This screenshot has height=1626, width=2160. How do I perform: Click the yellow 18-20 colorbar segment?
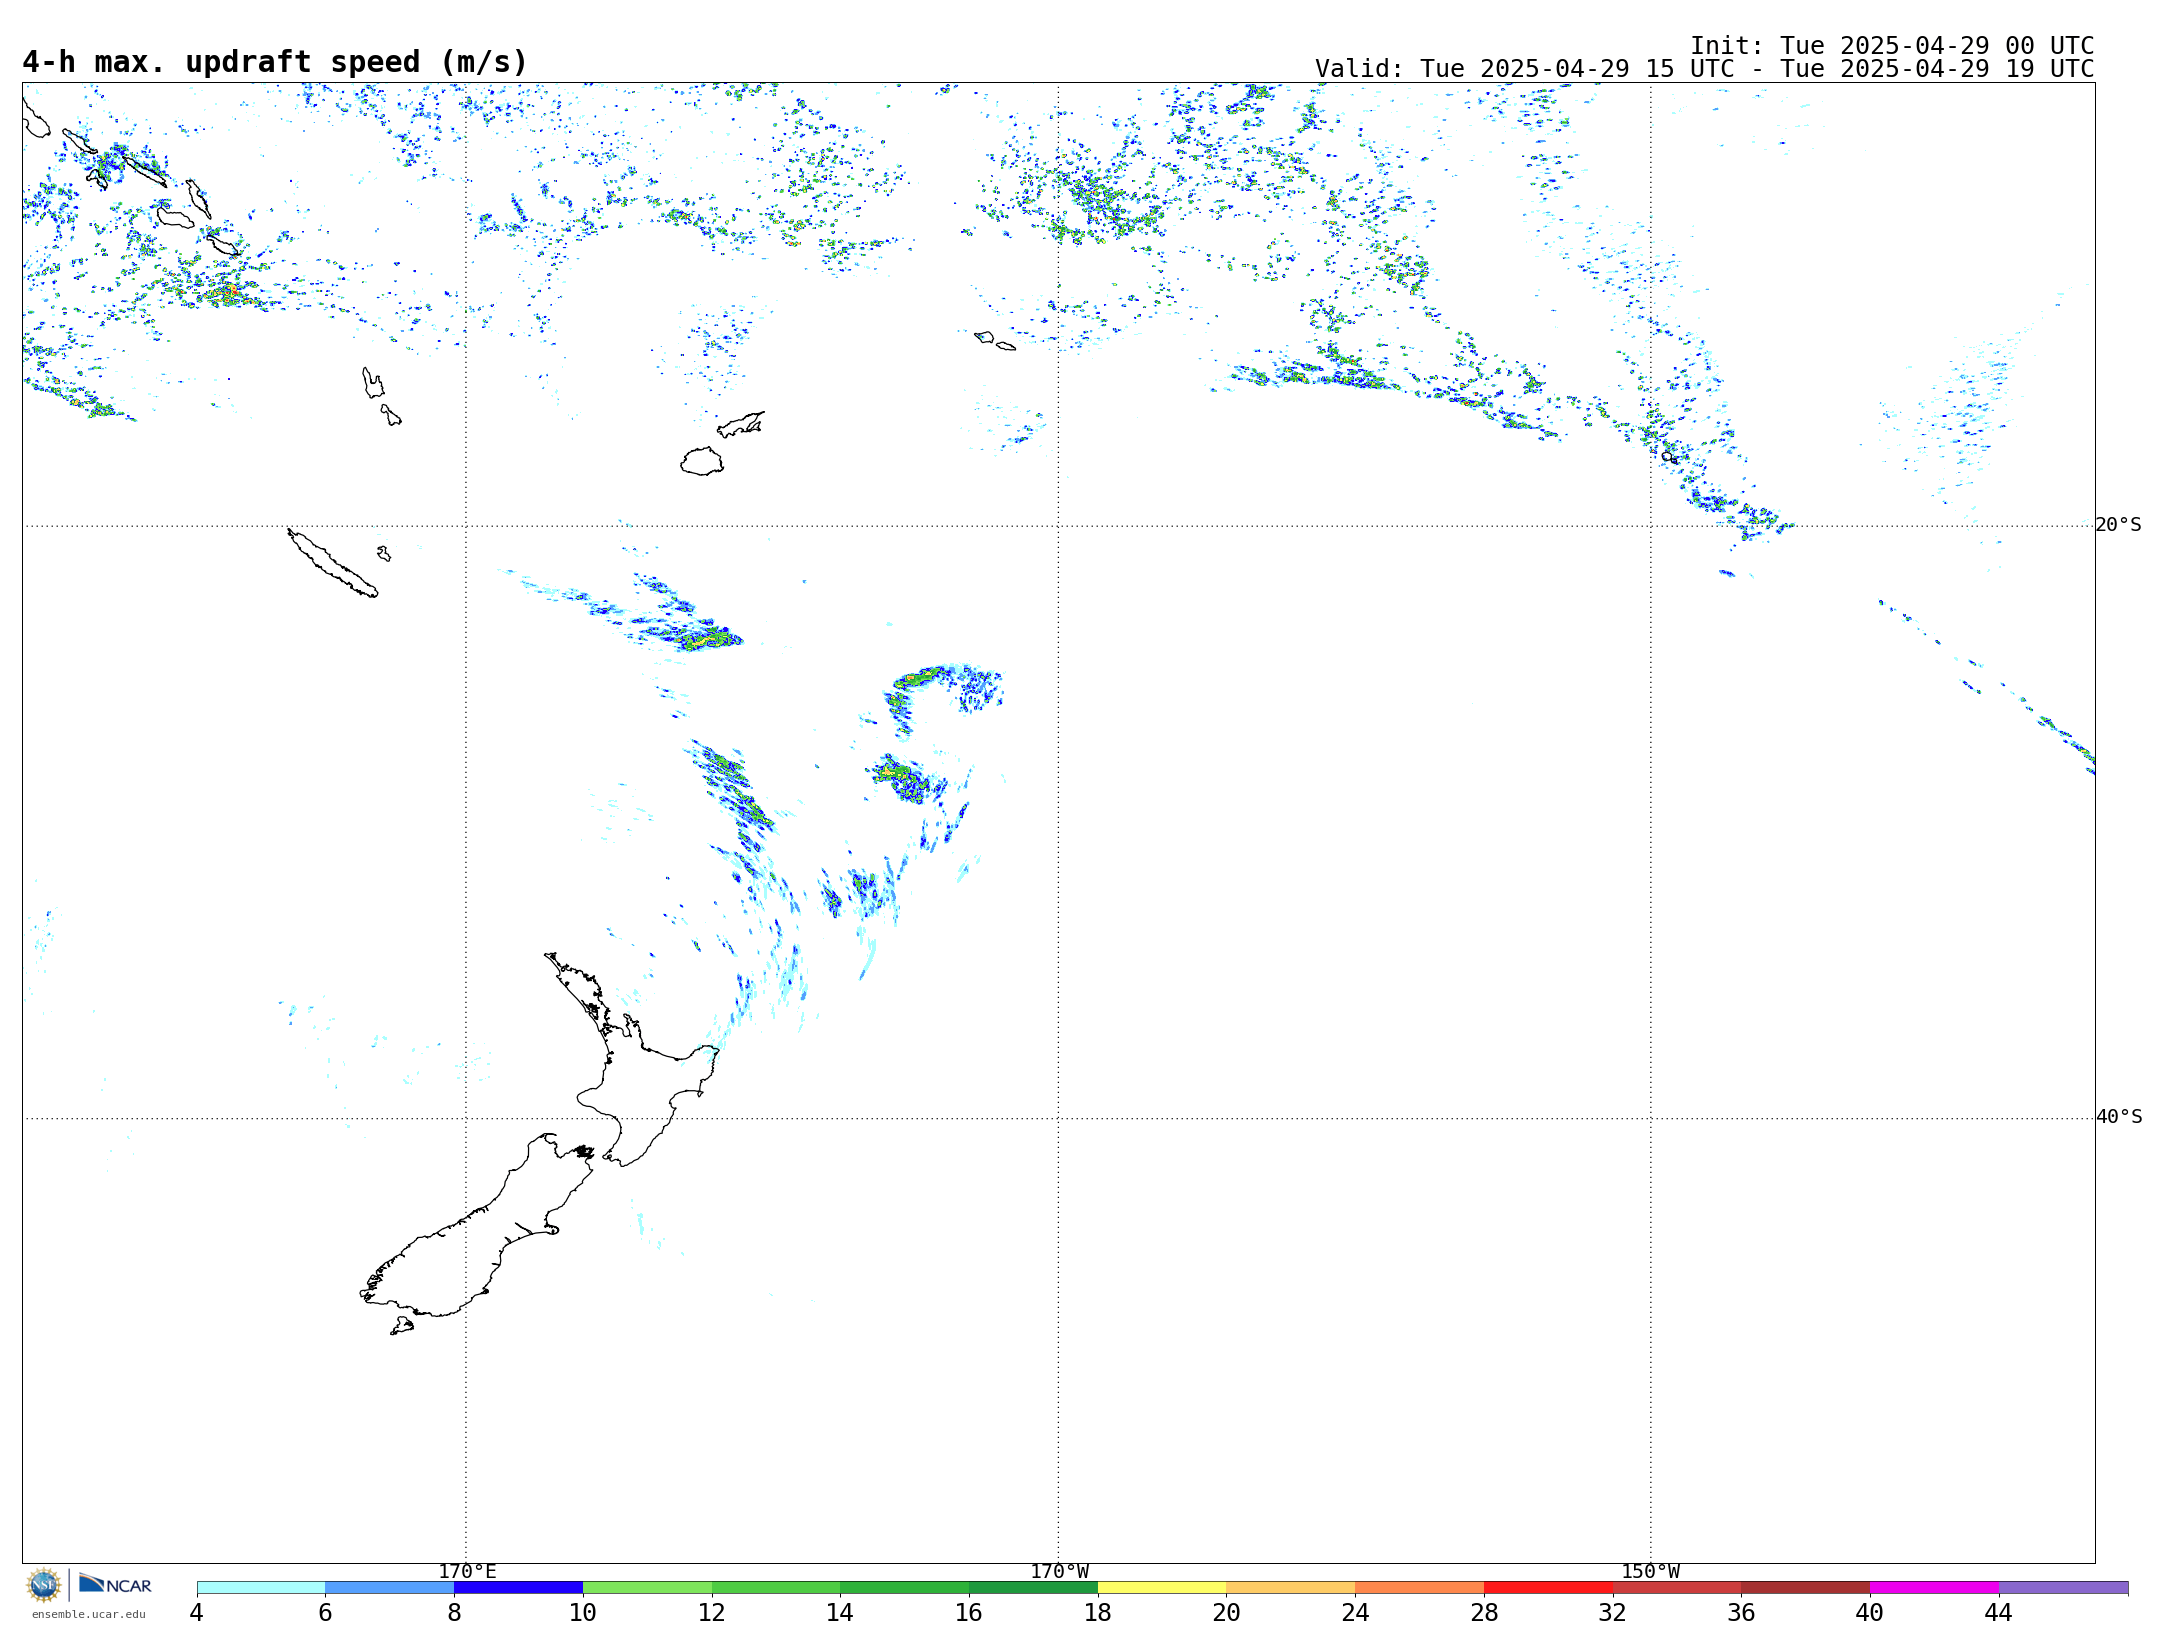pyautogui.click(x=1162, y=1588)
